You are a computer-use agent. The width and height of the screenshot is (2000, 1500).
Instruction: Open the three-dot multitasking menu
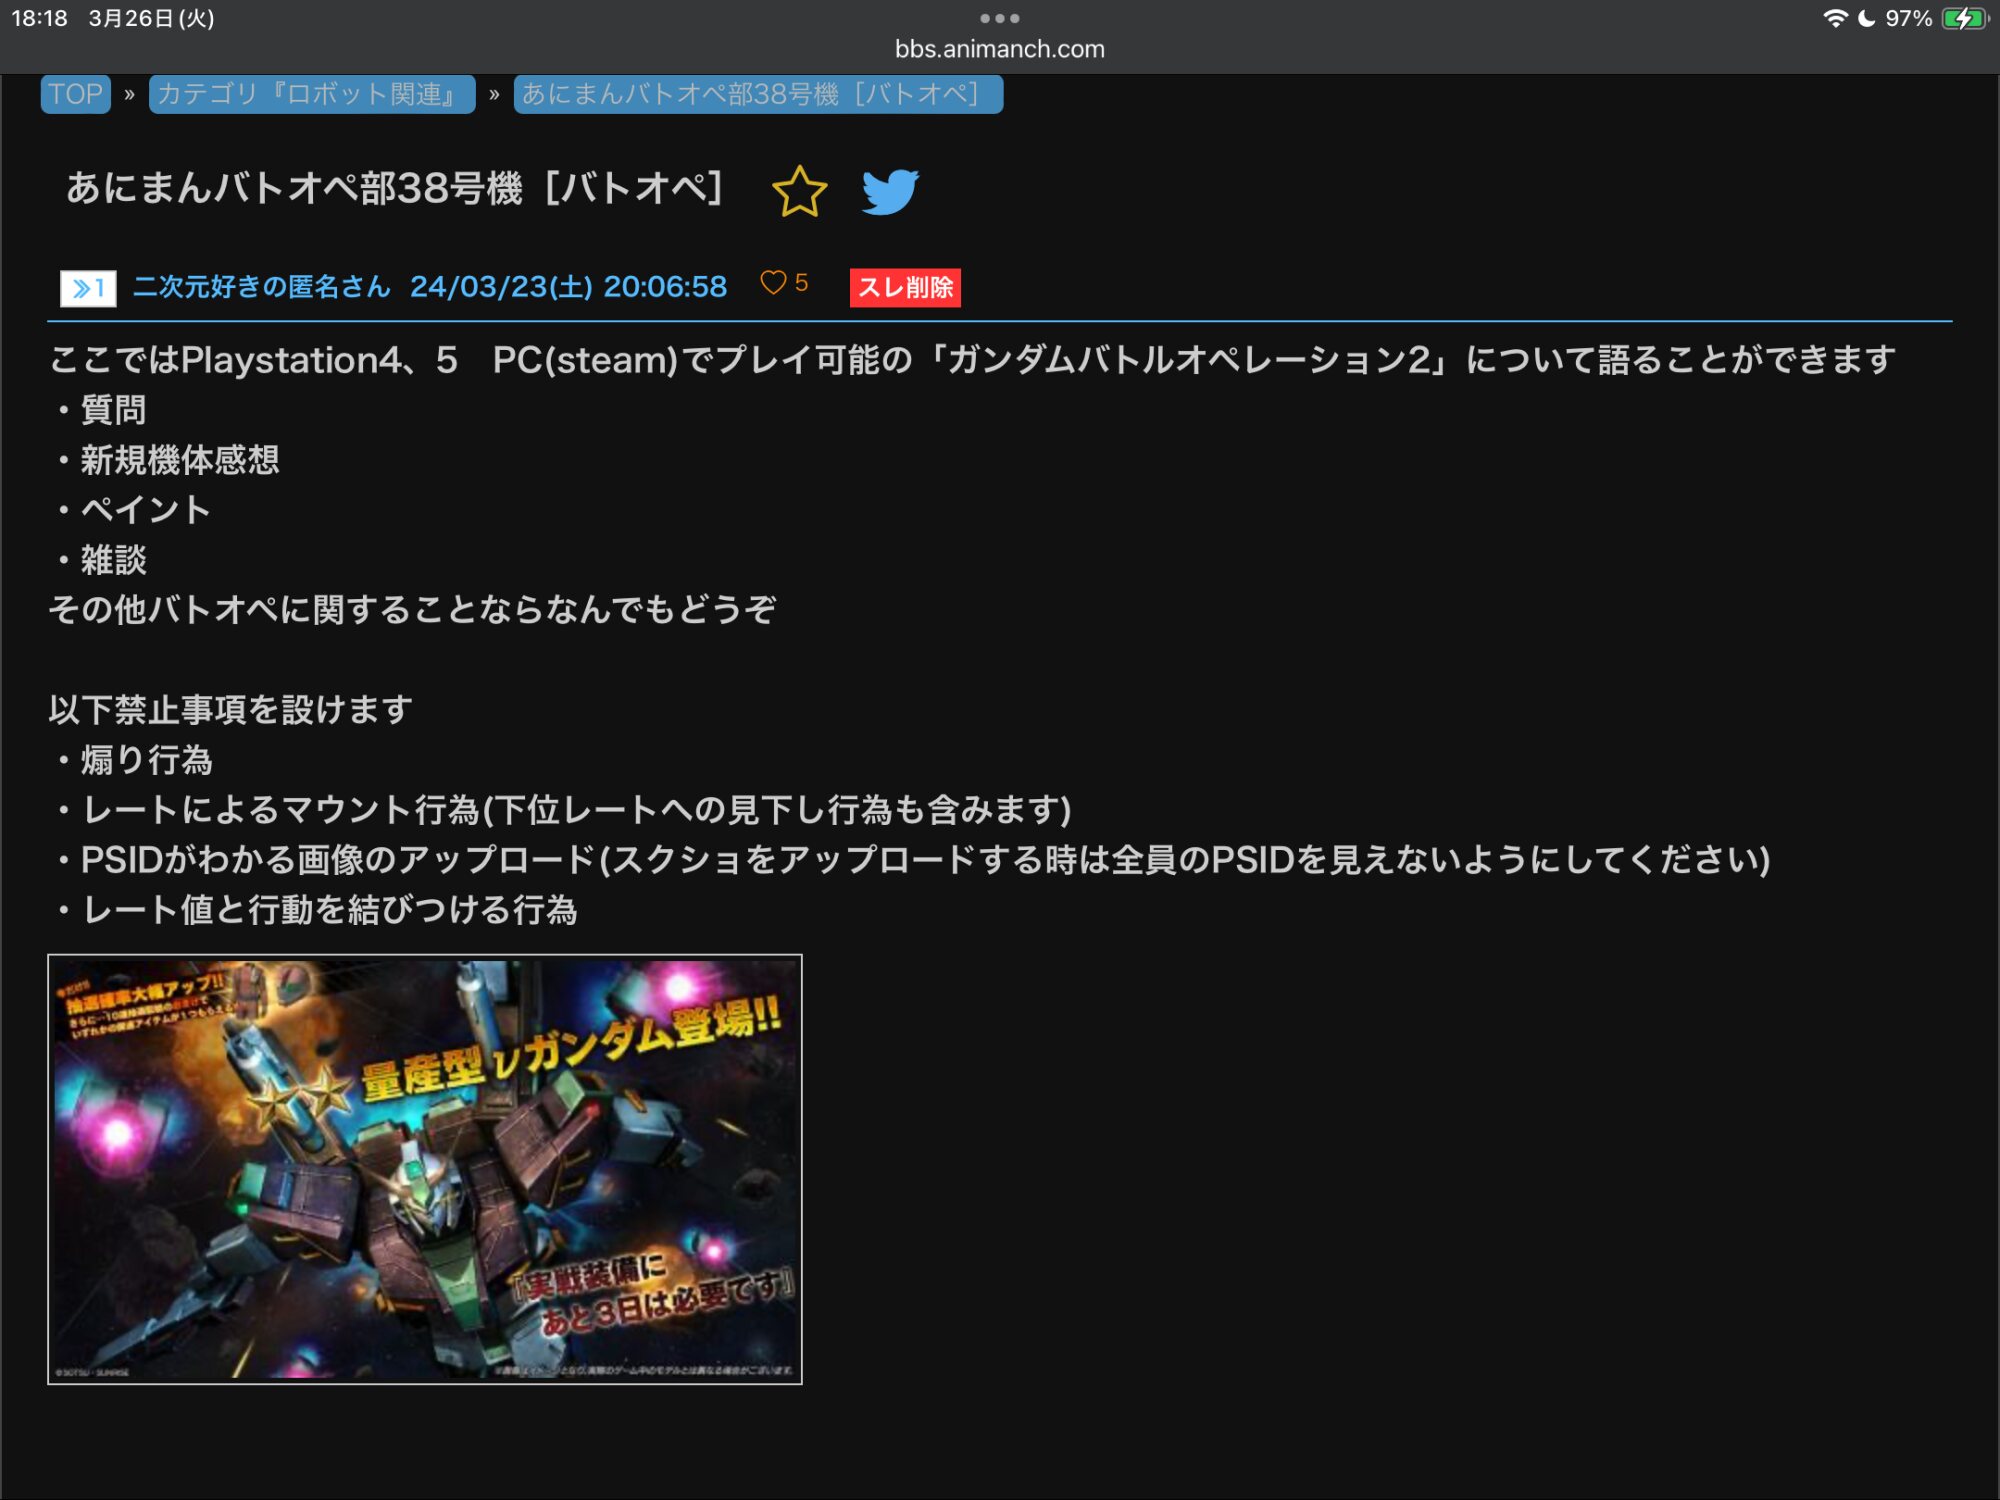[1000, 18]
